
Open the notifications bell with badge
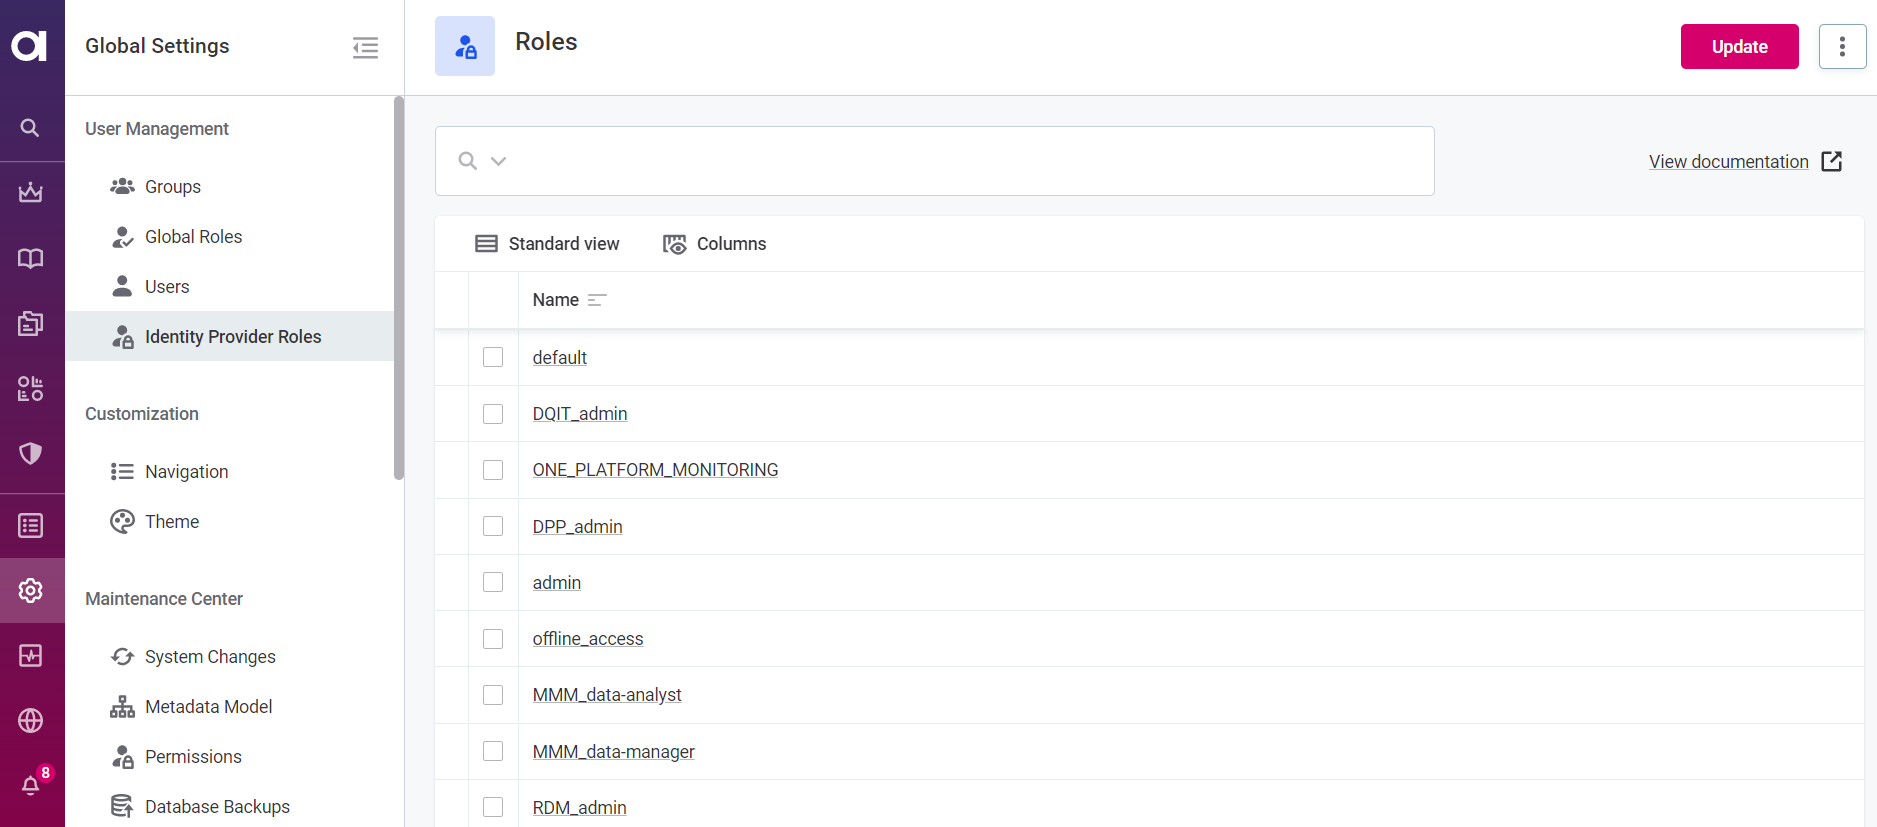31,785
